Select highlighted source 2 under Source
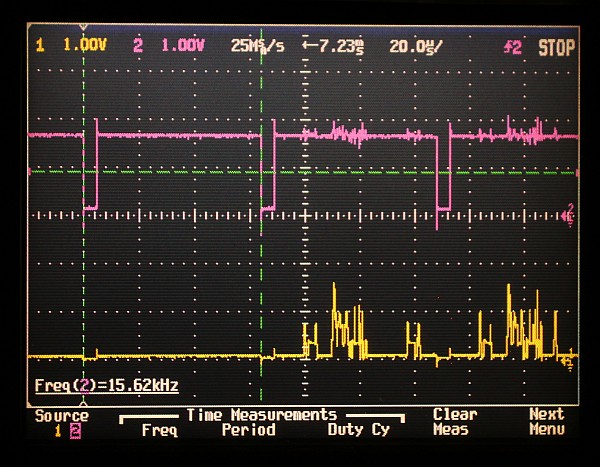The width and height of the screenshot is (600, 467). click(72, 431)
